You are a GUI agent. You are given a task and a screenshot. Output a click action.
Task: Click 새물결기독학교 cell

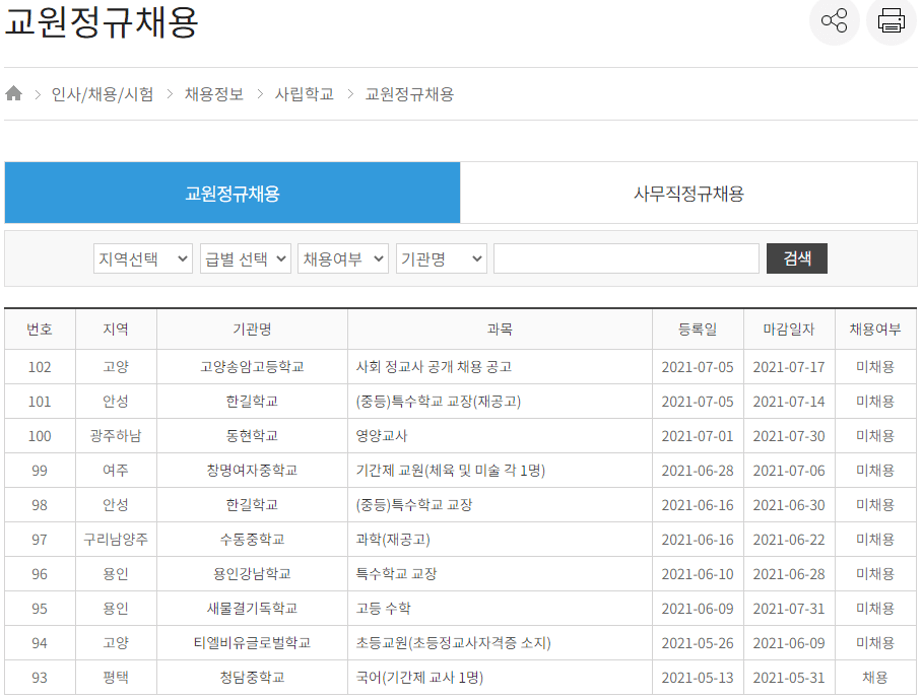click(x=252, y=609)
